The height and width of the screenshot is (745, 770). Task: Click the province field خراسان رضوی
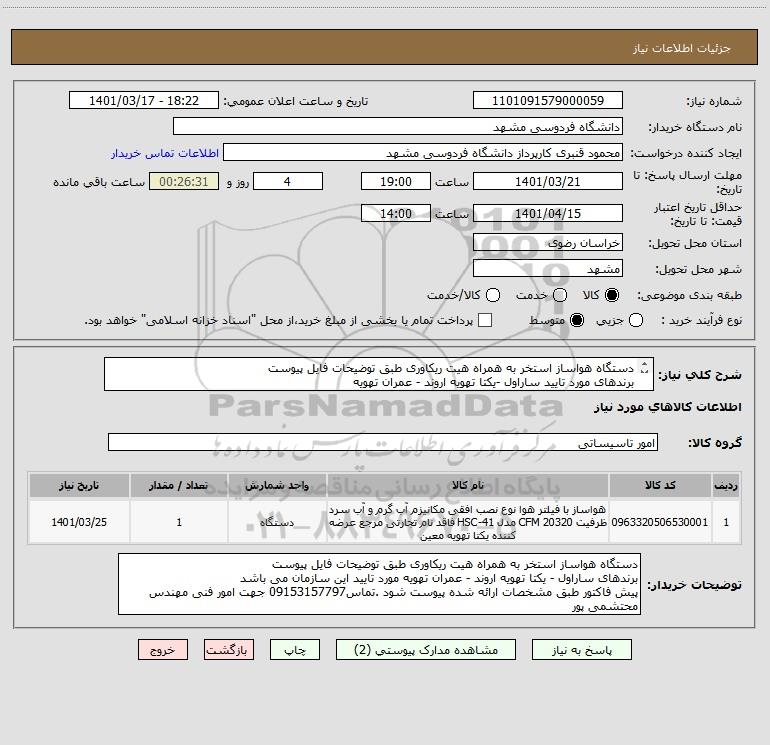point(548,243)
